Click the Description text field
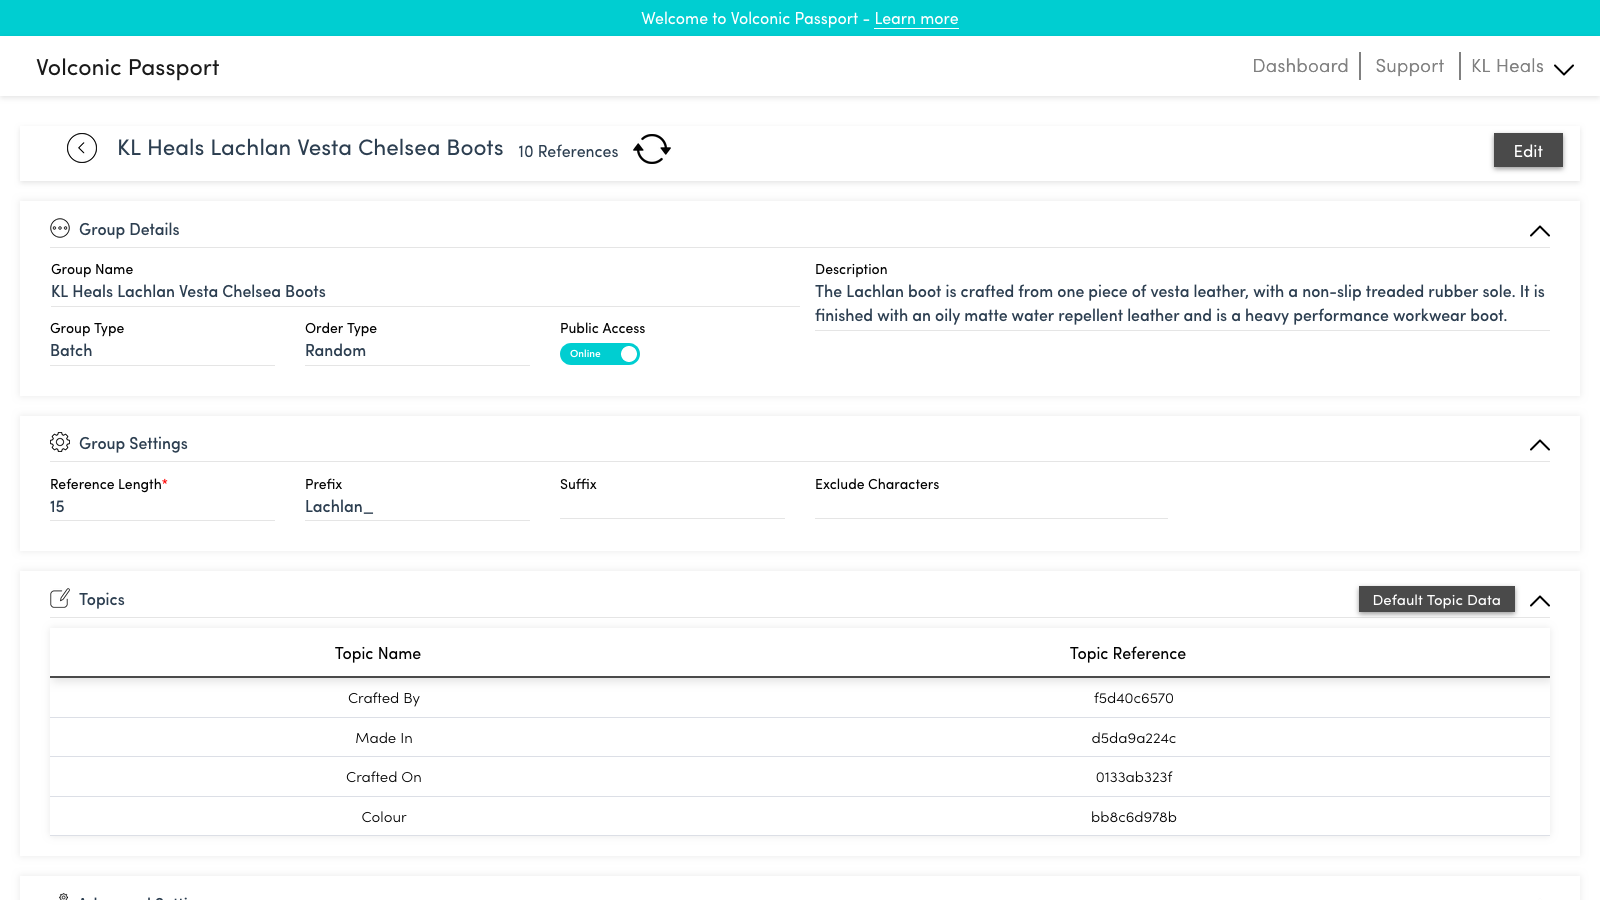Image resolution: width=1600 pixels, height=900 pixels. click(1182, 304)
